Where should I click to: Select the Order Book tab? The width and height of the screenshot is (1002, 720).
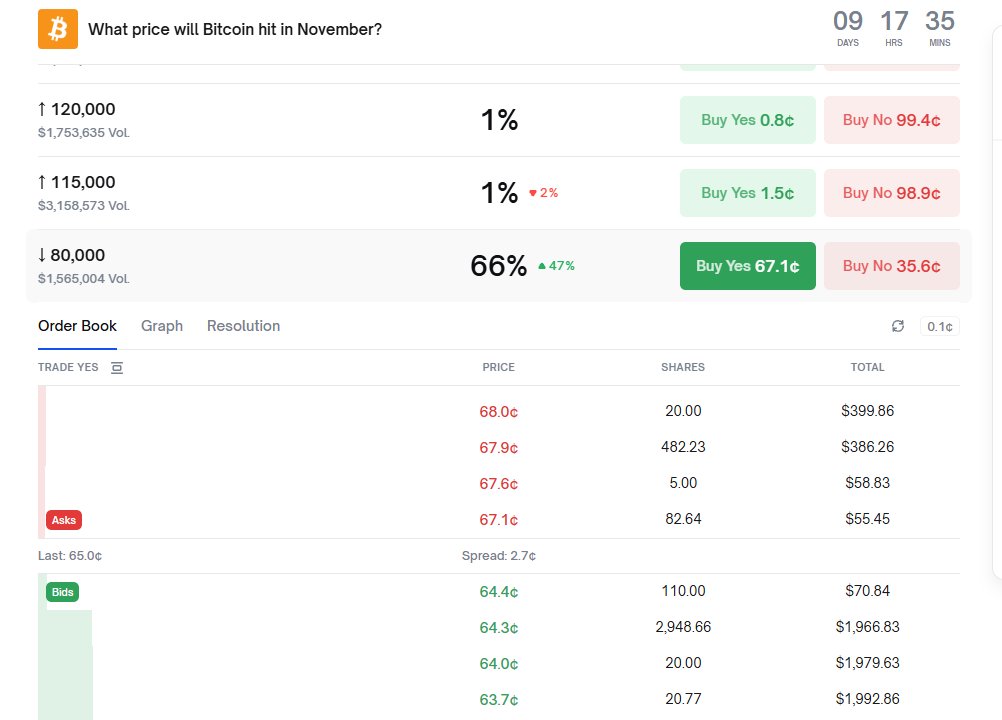(x=77, y=326)
